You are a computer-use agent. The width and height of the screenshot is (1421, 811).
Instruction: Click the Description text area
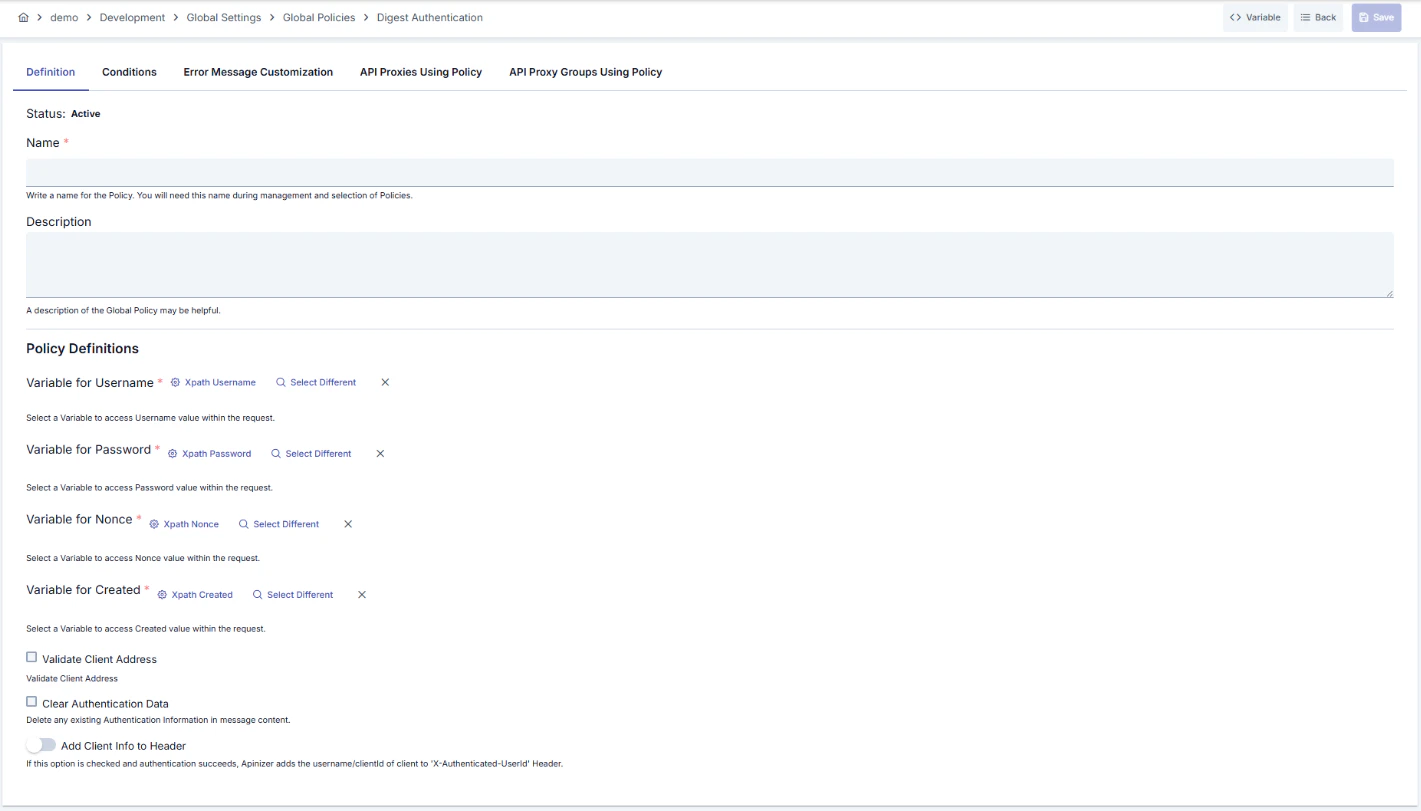[x=710, y=263]
